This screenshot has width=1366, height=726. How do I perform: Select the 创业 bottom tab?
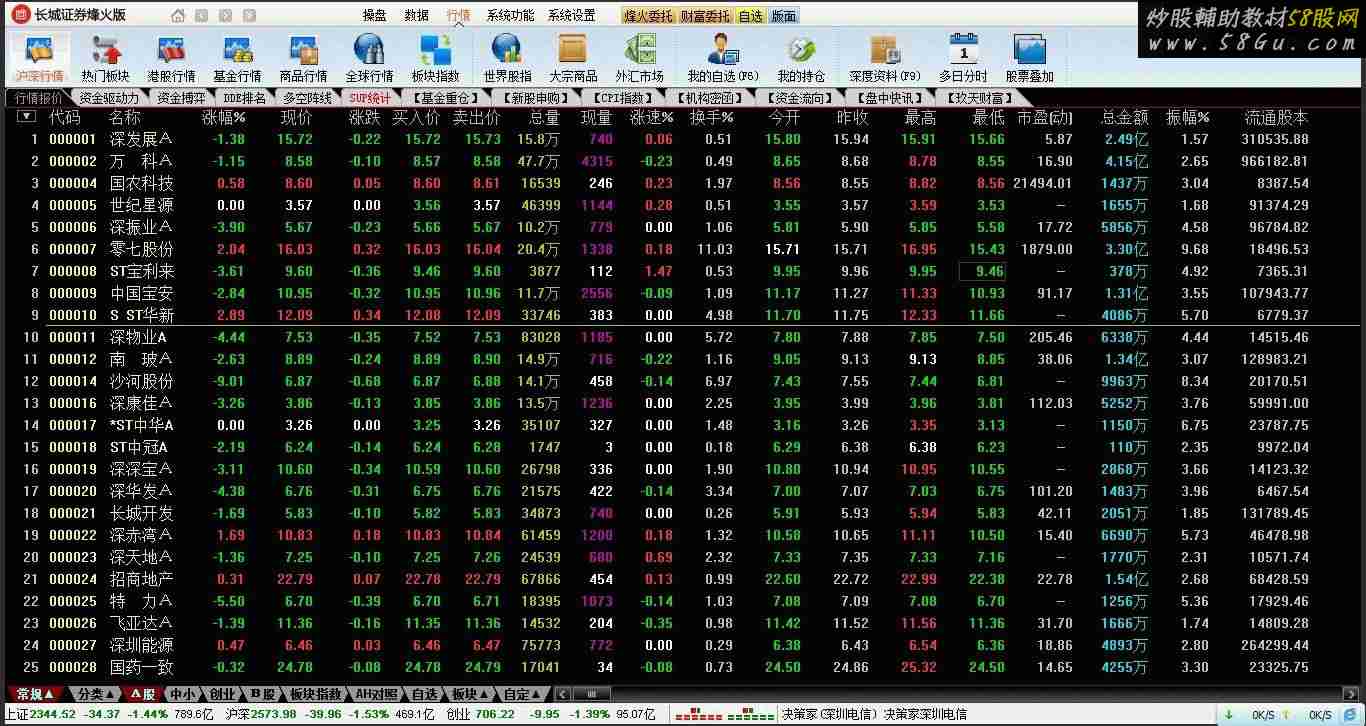click(222, 694)
